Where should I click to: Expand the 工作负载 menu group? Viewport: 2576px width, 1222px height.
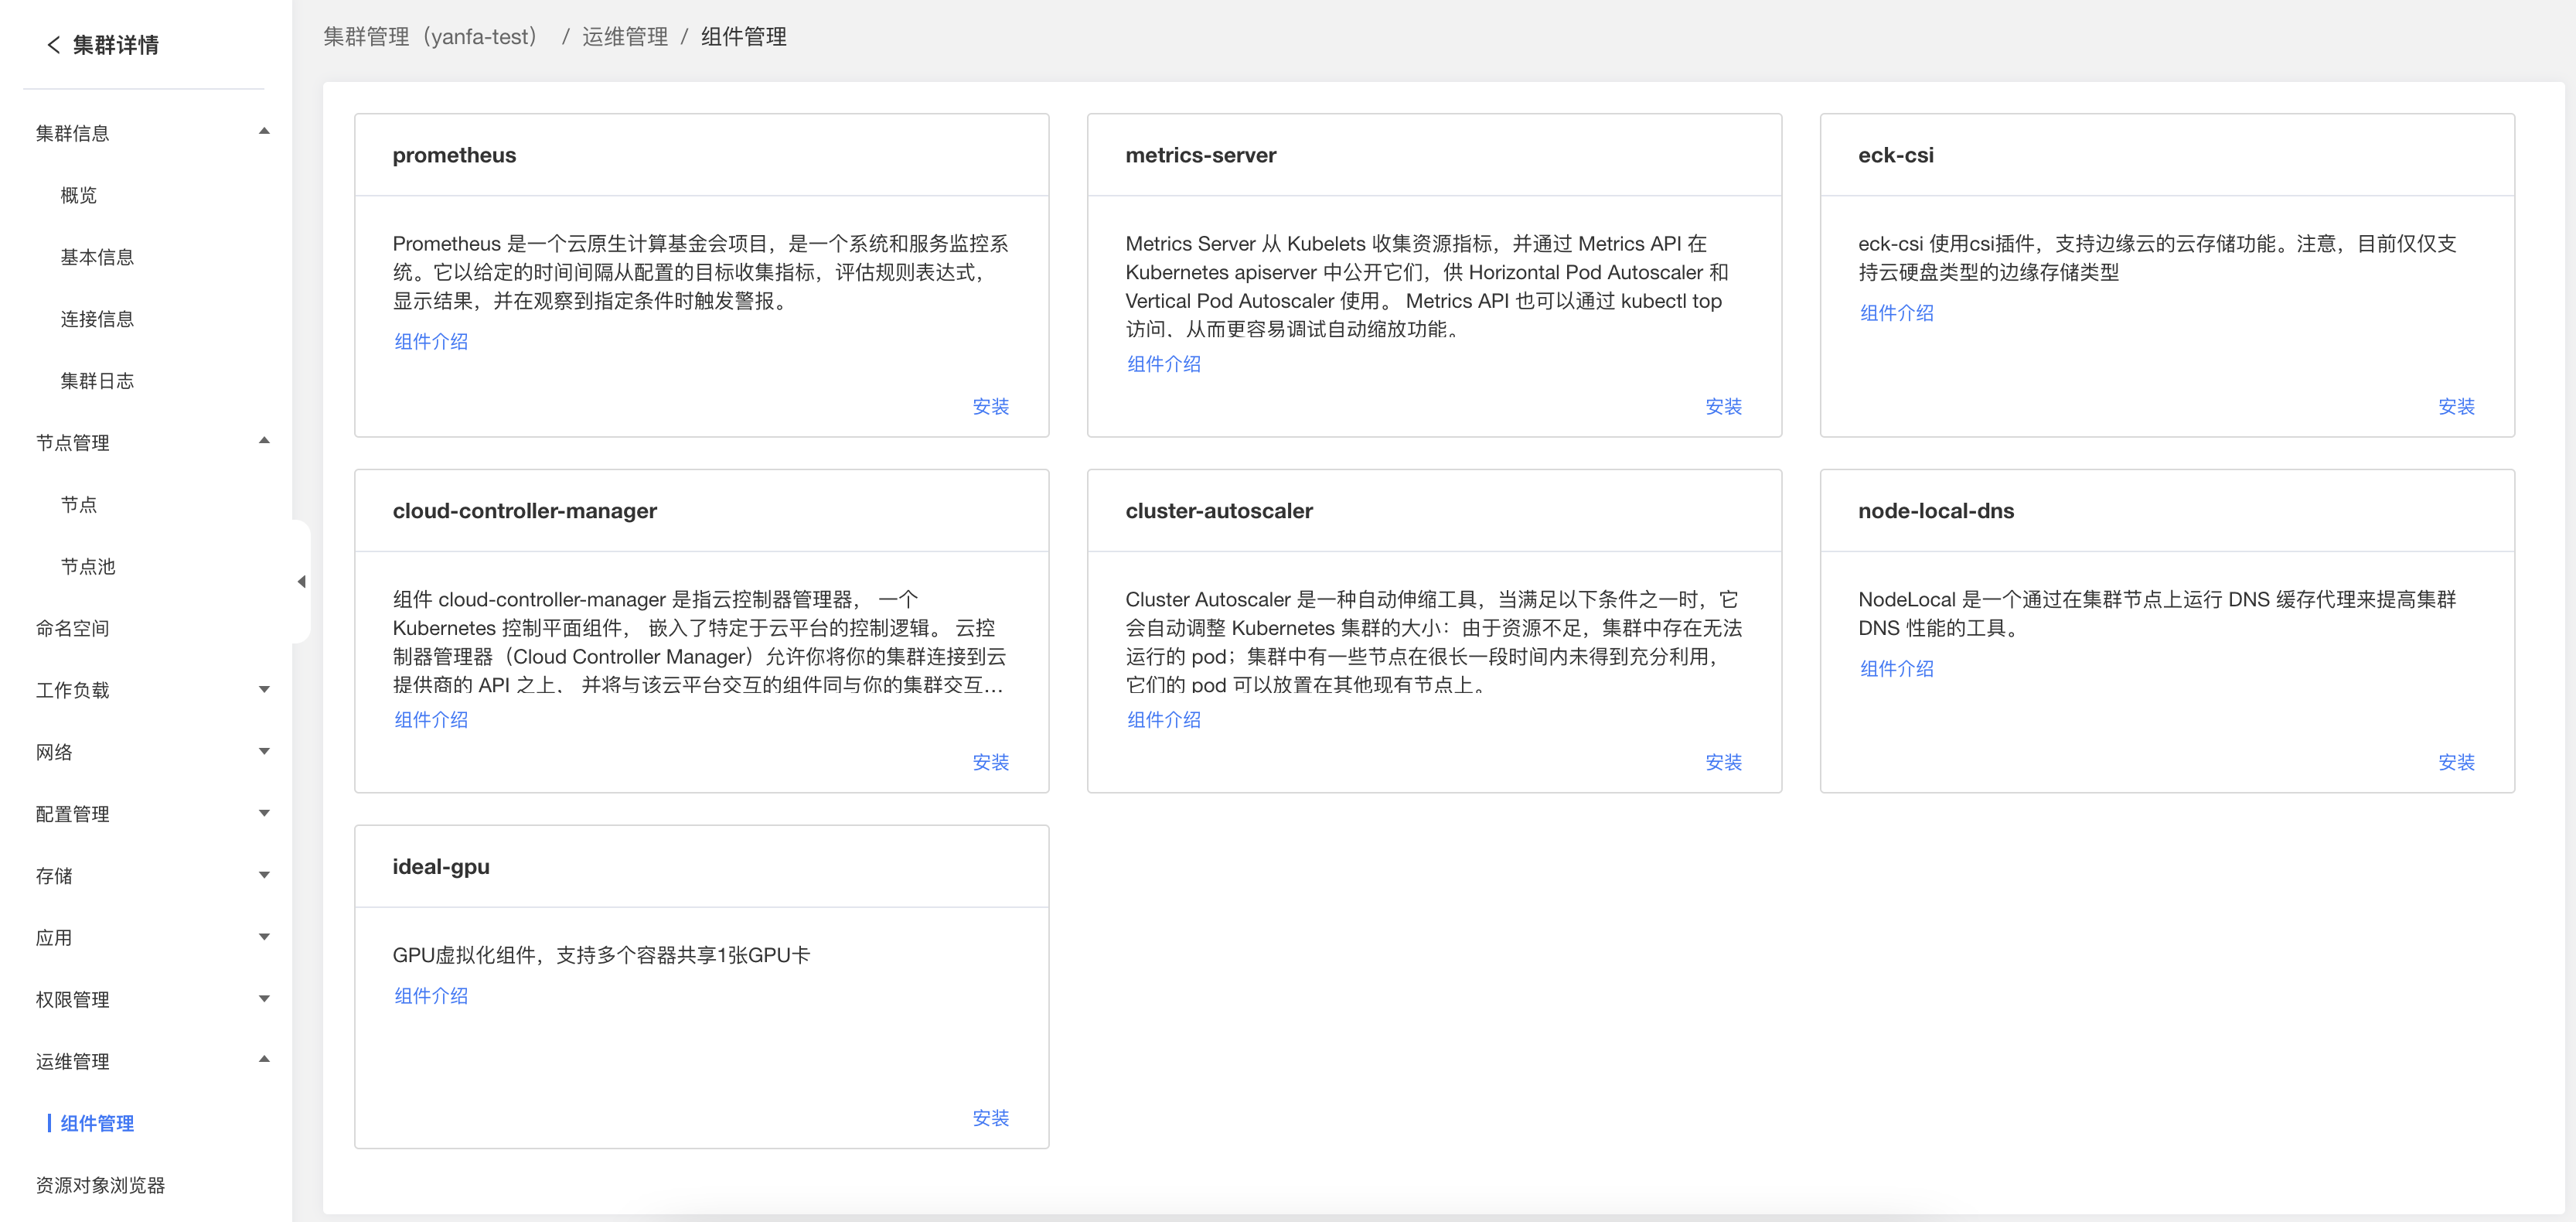(264, 689)
